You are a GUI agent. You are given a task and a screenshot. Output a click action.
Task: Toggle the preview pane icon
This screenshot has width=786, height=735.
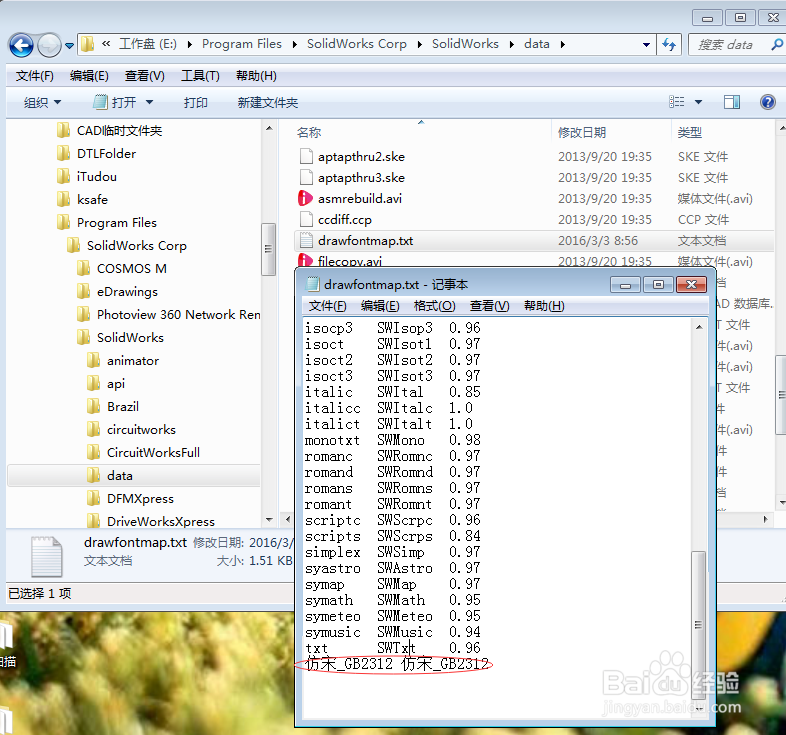[x=732, y=102]
